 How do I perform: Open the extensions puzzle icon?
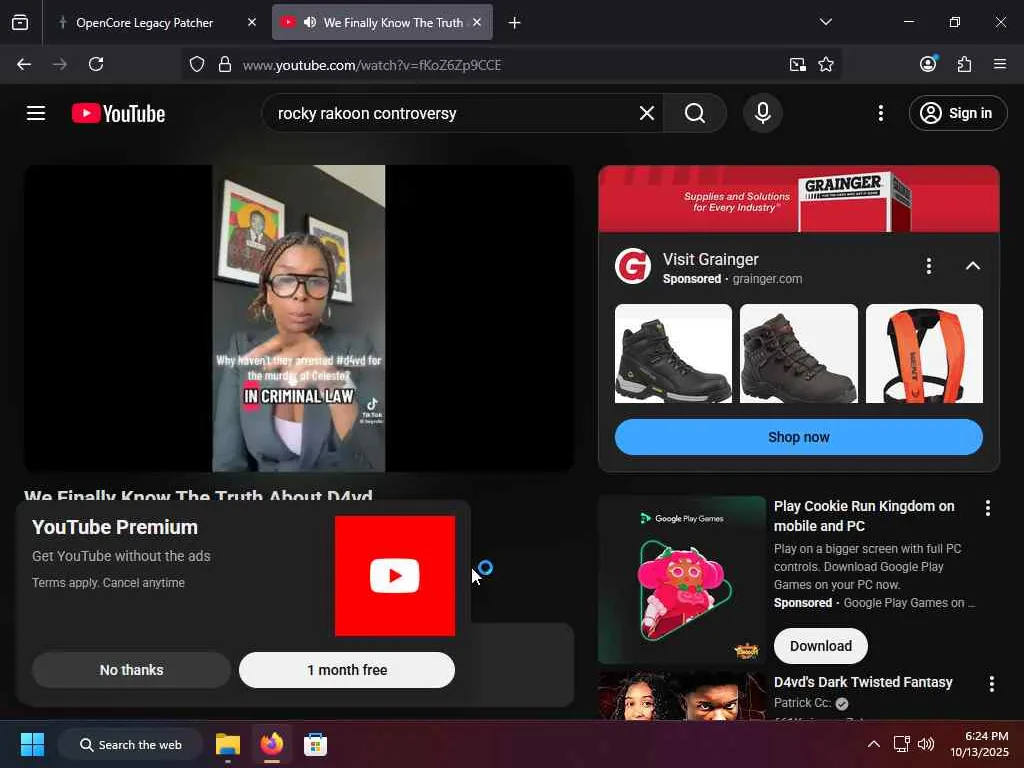click(x=964, y=64)
